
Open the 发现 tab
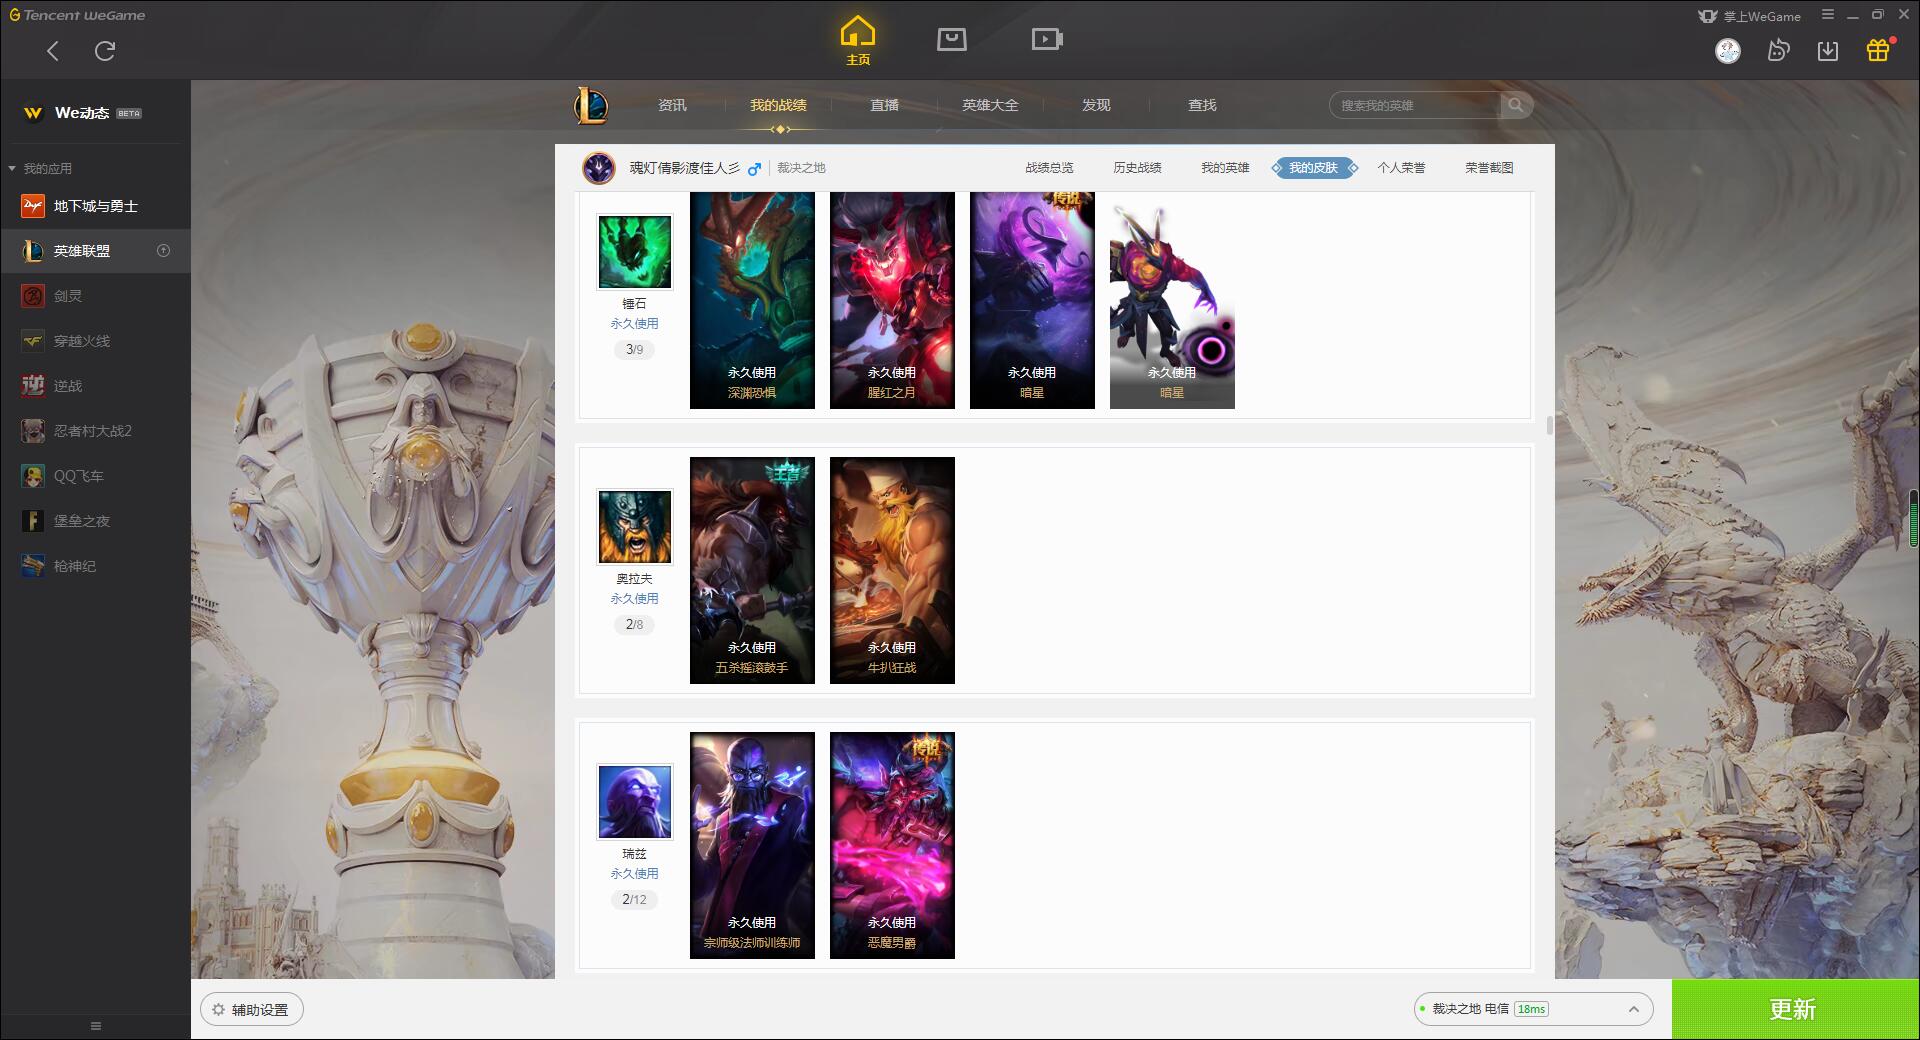[1096, 105]
